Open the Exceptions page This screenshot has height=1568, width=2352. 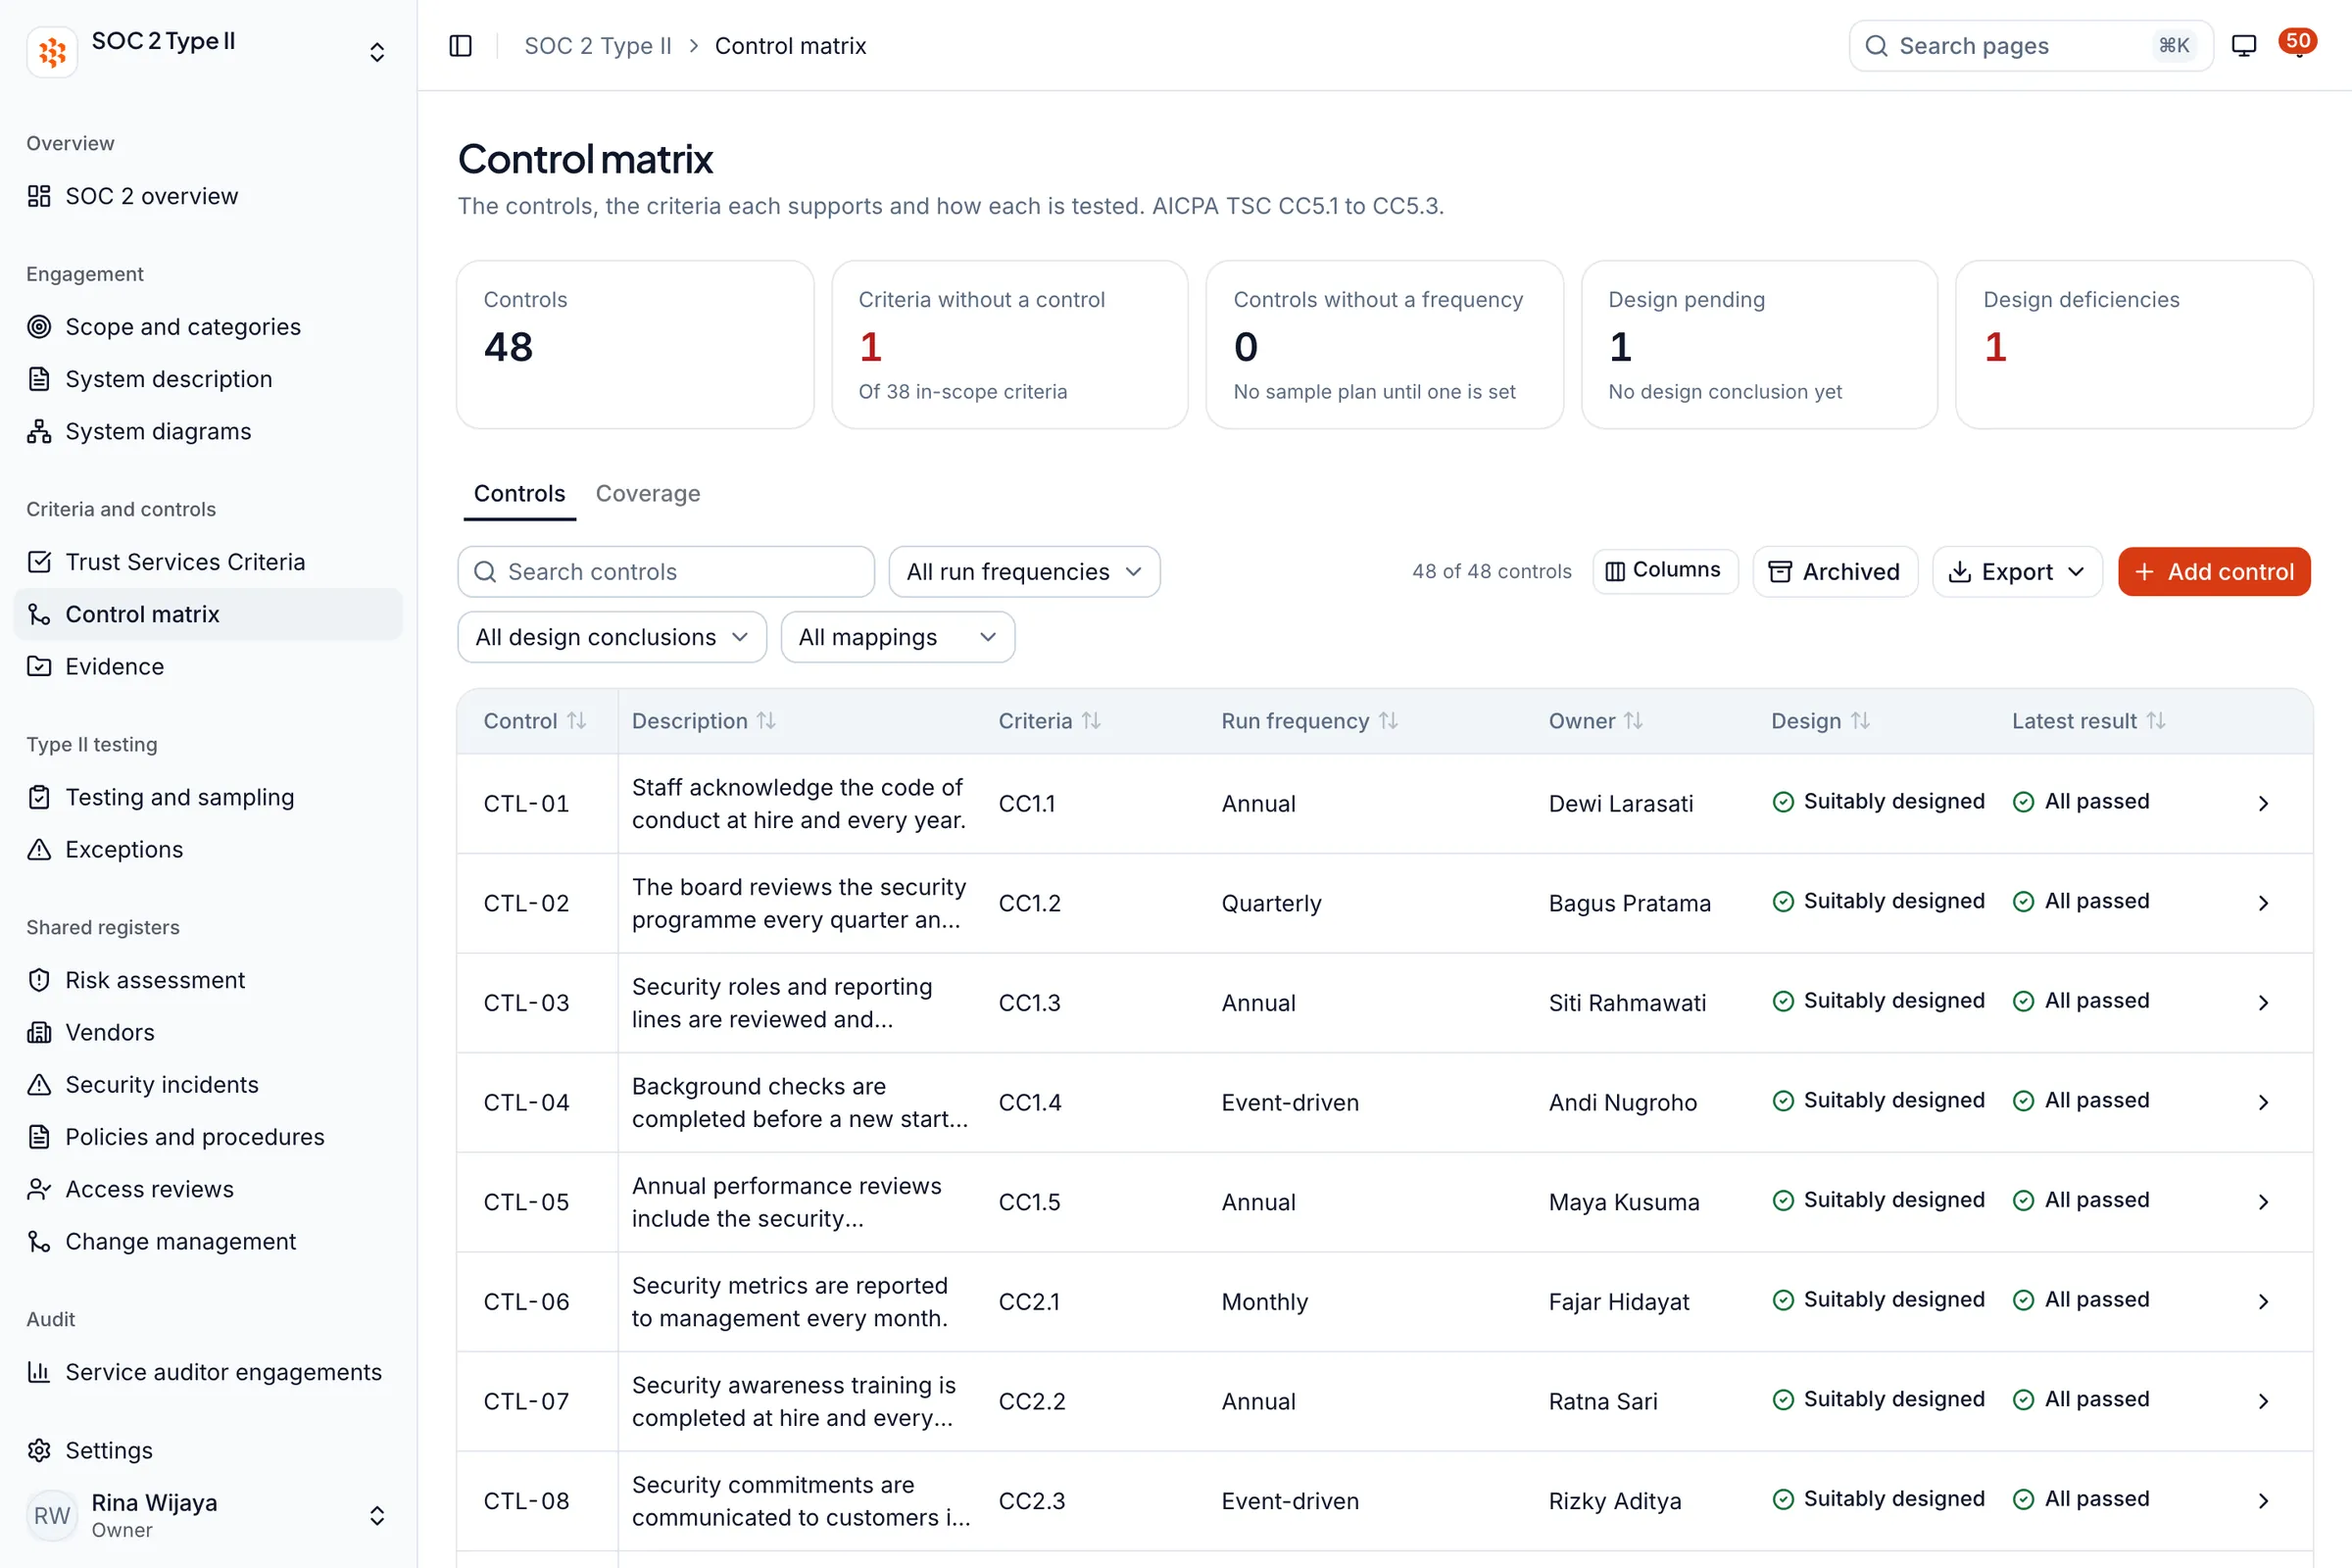click(x=208, y=849)
